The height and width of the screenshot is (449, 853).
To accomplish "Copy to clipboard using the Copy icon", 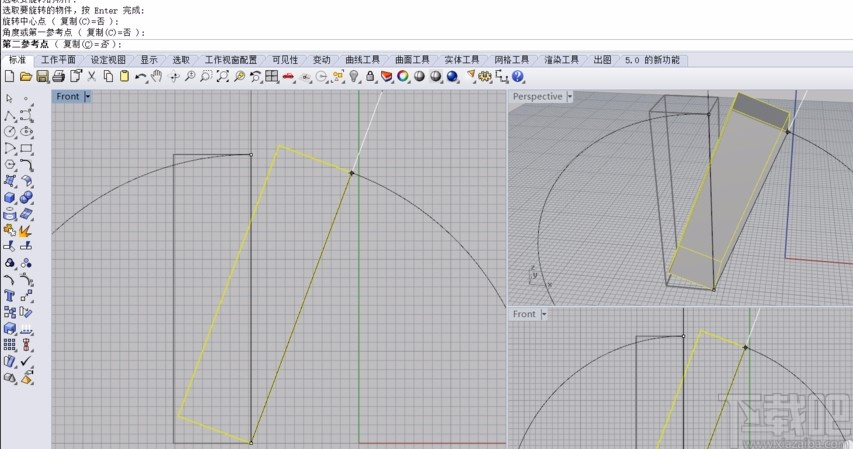I will coord(108,77).
